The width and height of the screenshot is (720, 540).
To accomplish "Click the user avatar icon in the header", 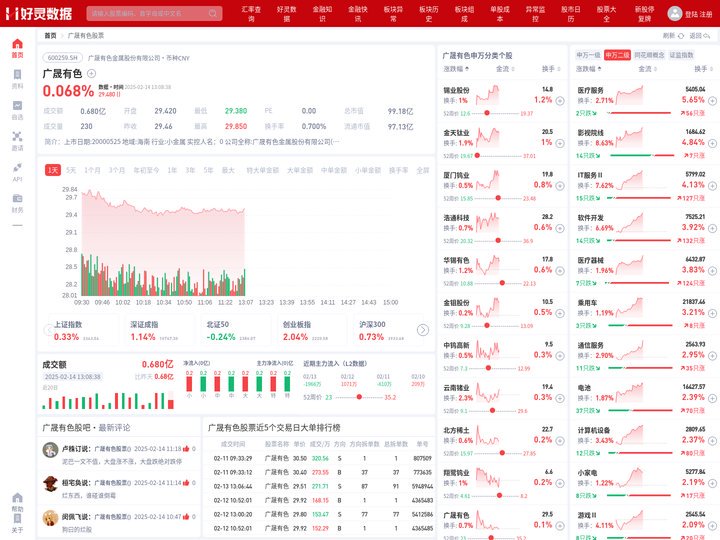I will coord(675,13).
